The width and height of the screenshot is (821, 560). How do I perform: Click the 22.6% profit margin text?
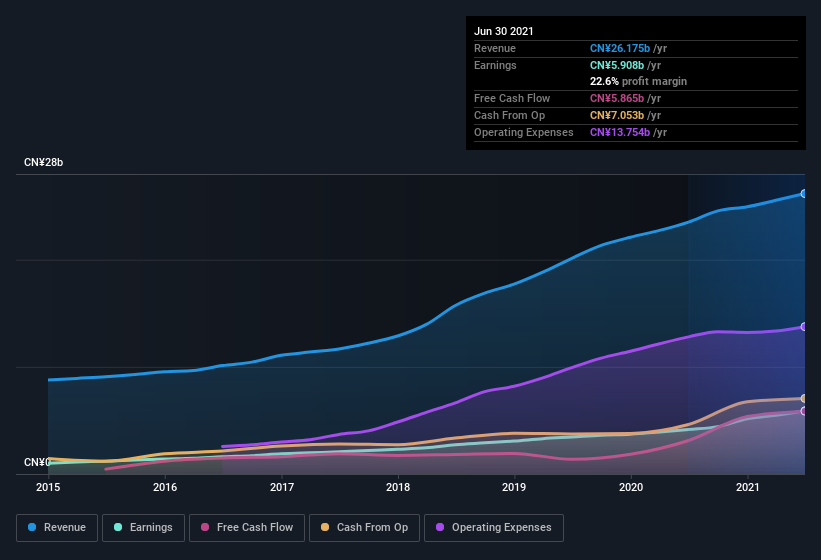(638, 81)
